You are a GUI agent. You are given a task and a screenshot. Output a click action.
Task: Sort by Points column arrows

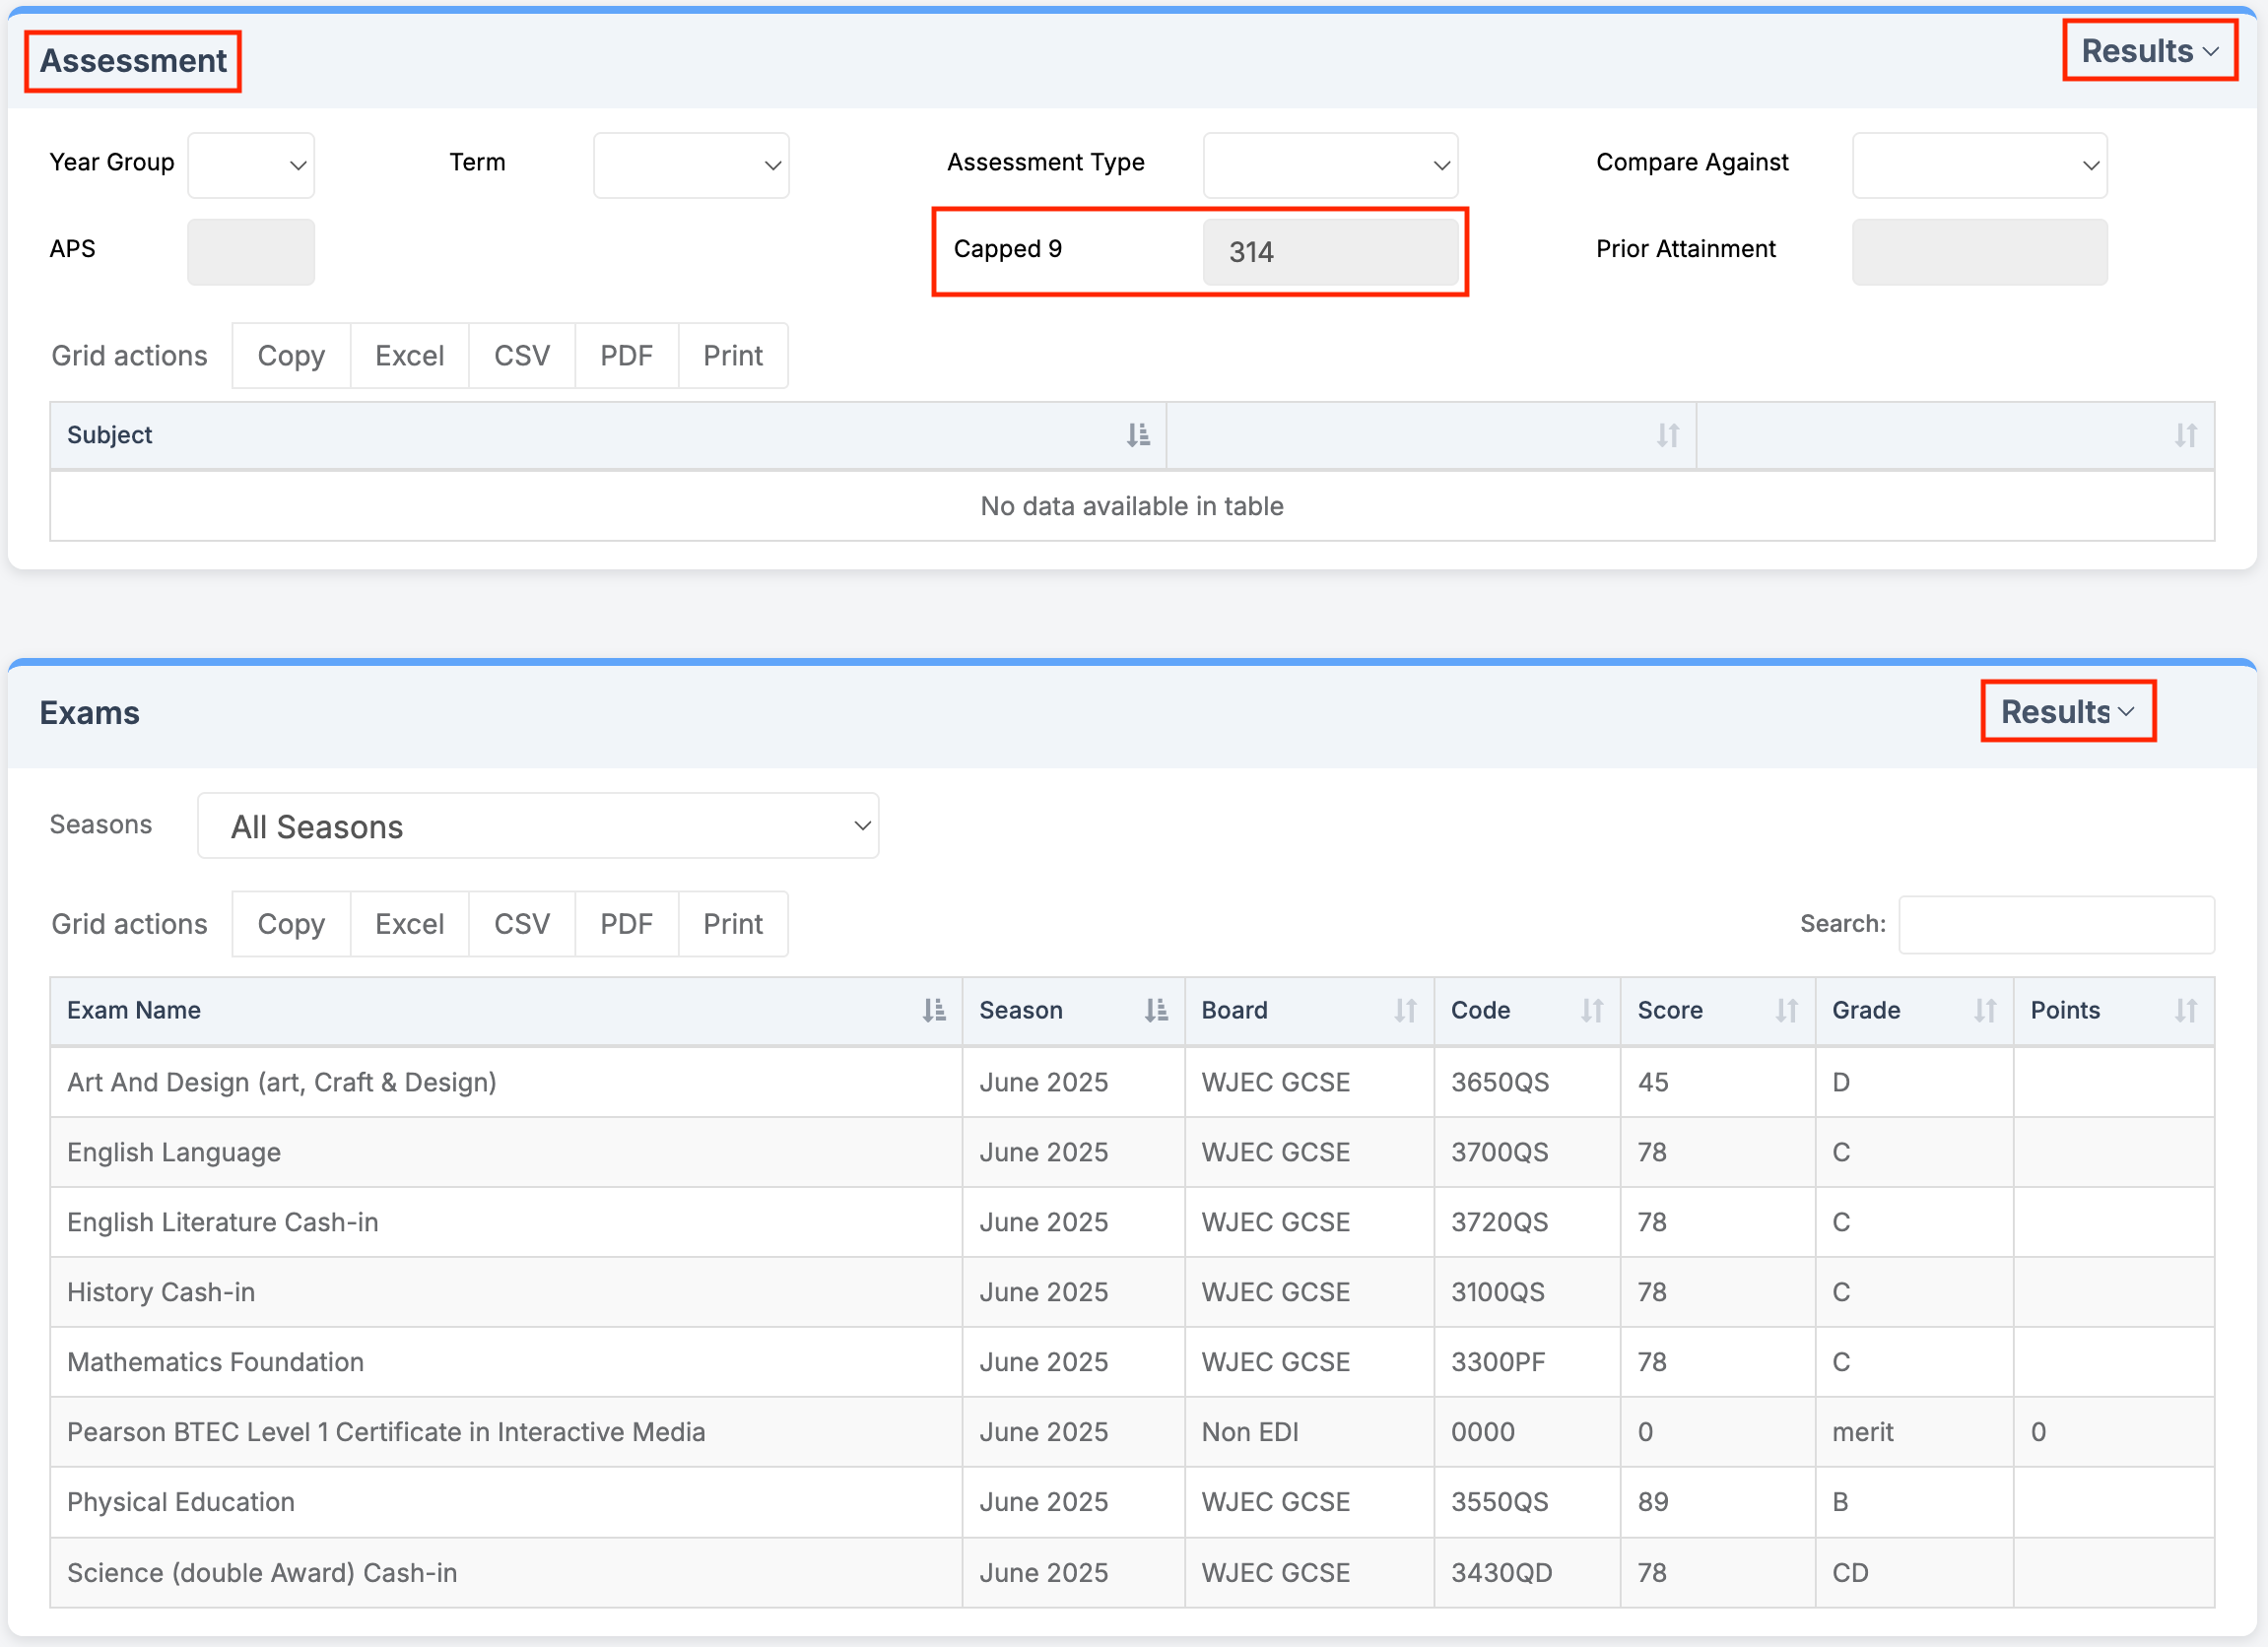tap(2185, 1010)
